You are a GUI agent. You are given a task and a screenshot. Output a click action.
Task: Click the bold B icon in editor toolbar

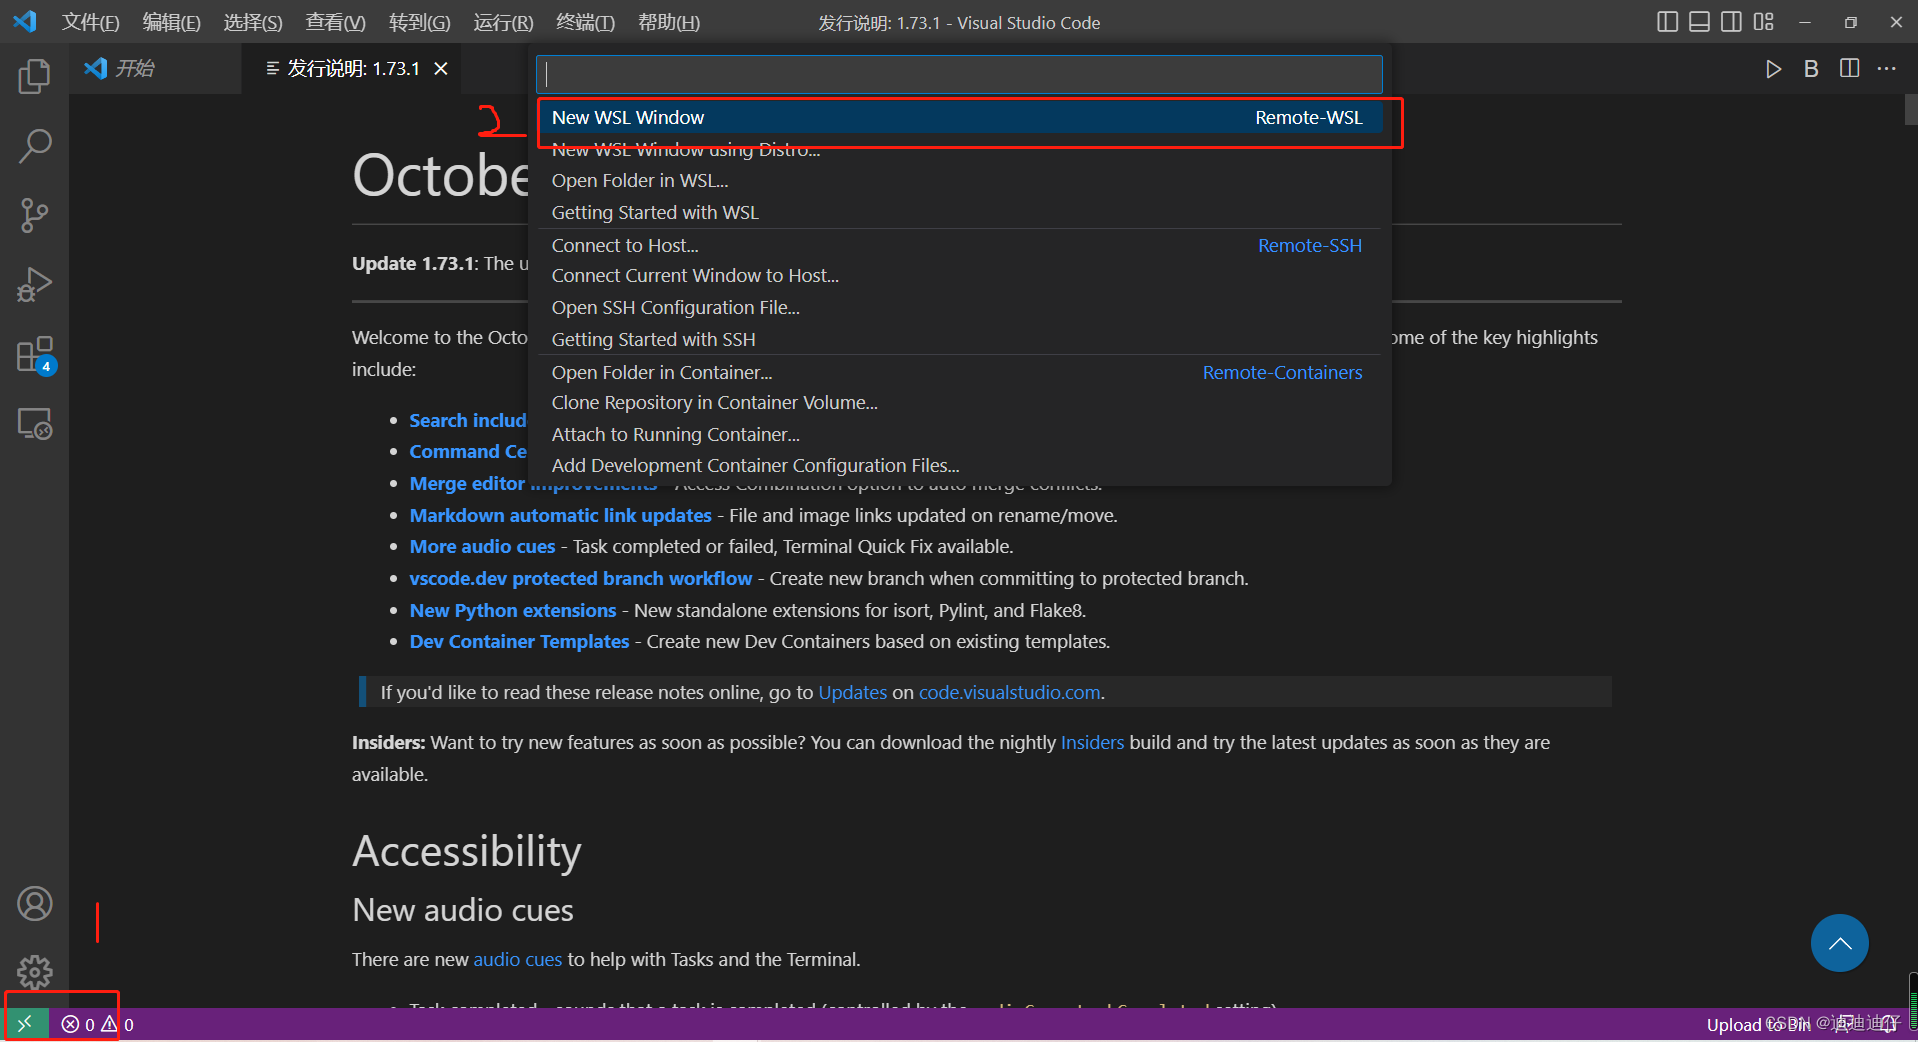coord(1811,69)
